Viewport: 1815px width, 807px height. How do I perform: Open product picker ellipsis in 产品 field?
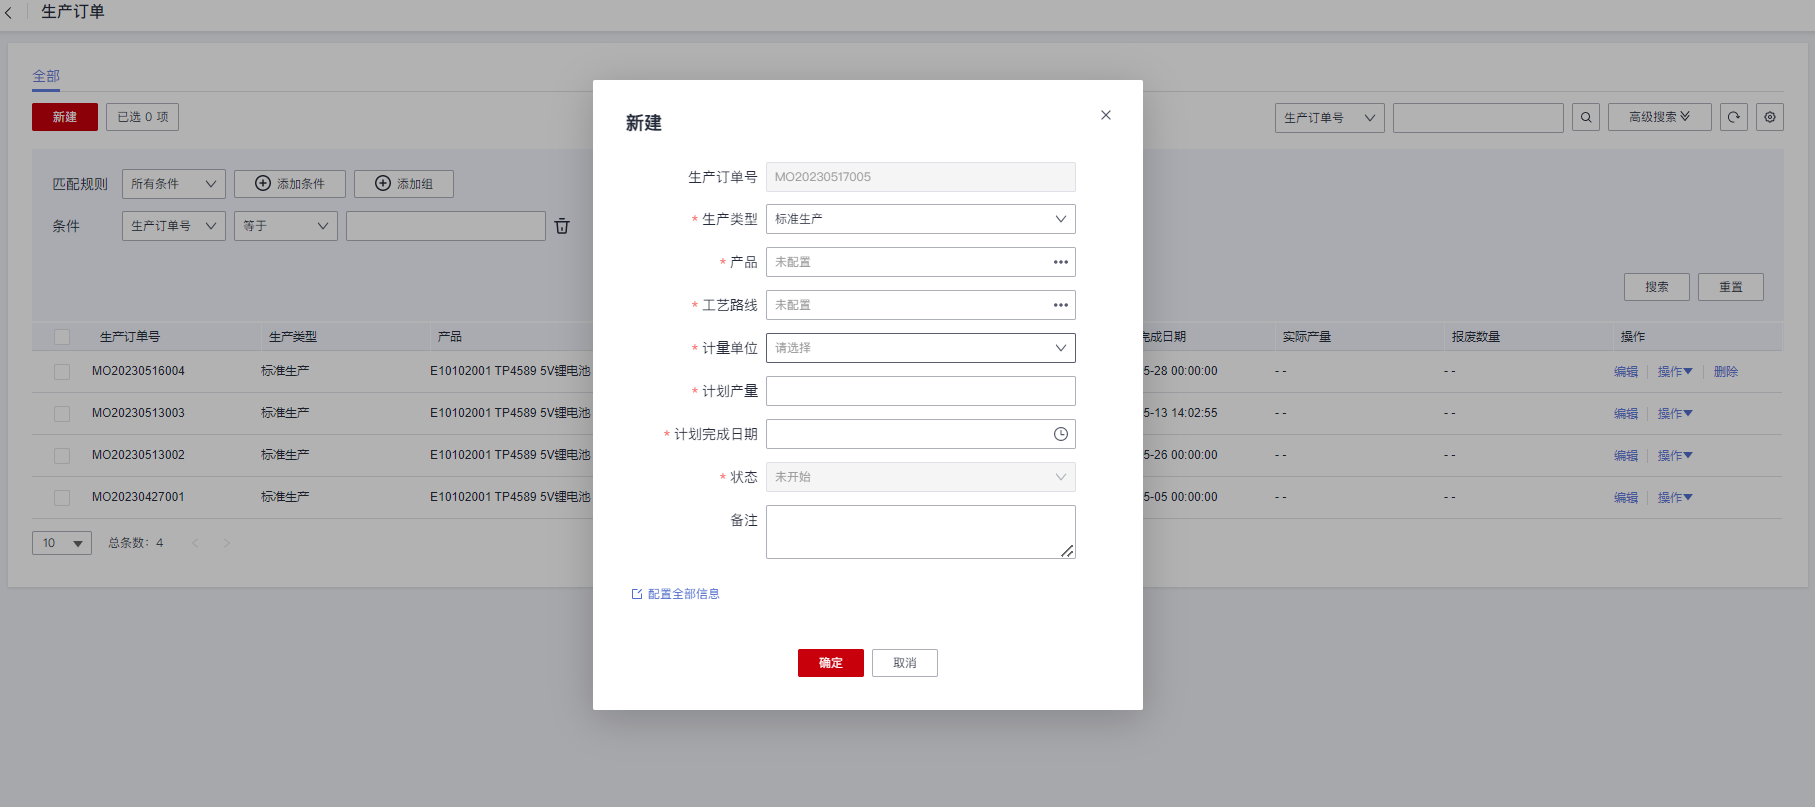[x=1061, y=262]
